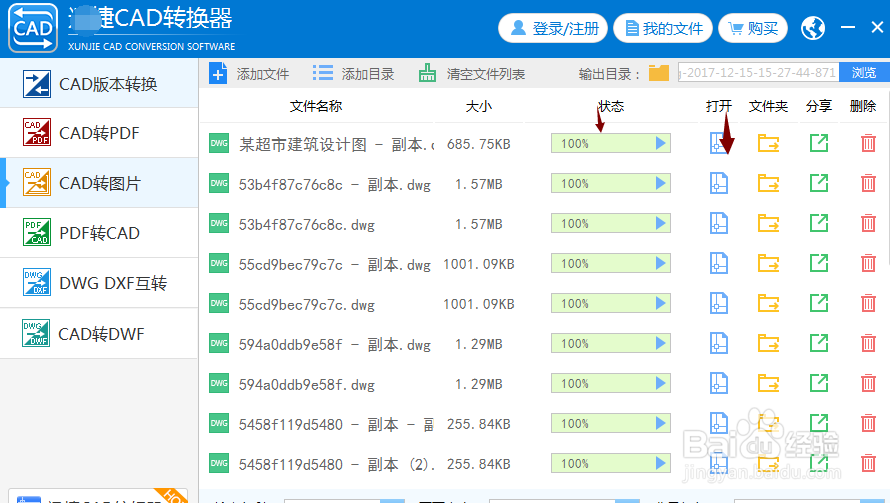Open converted 53b4f87c76c8c - 副本.dwg file
This screenshot has height=503, width=890.
[x=719, y=183]
